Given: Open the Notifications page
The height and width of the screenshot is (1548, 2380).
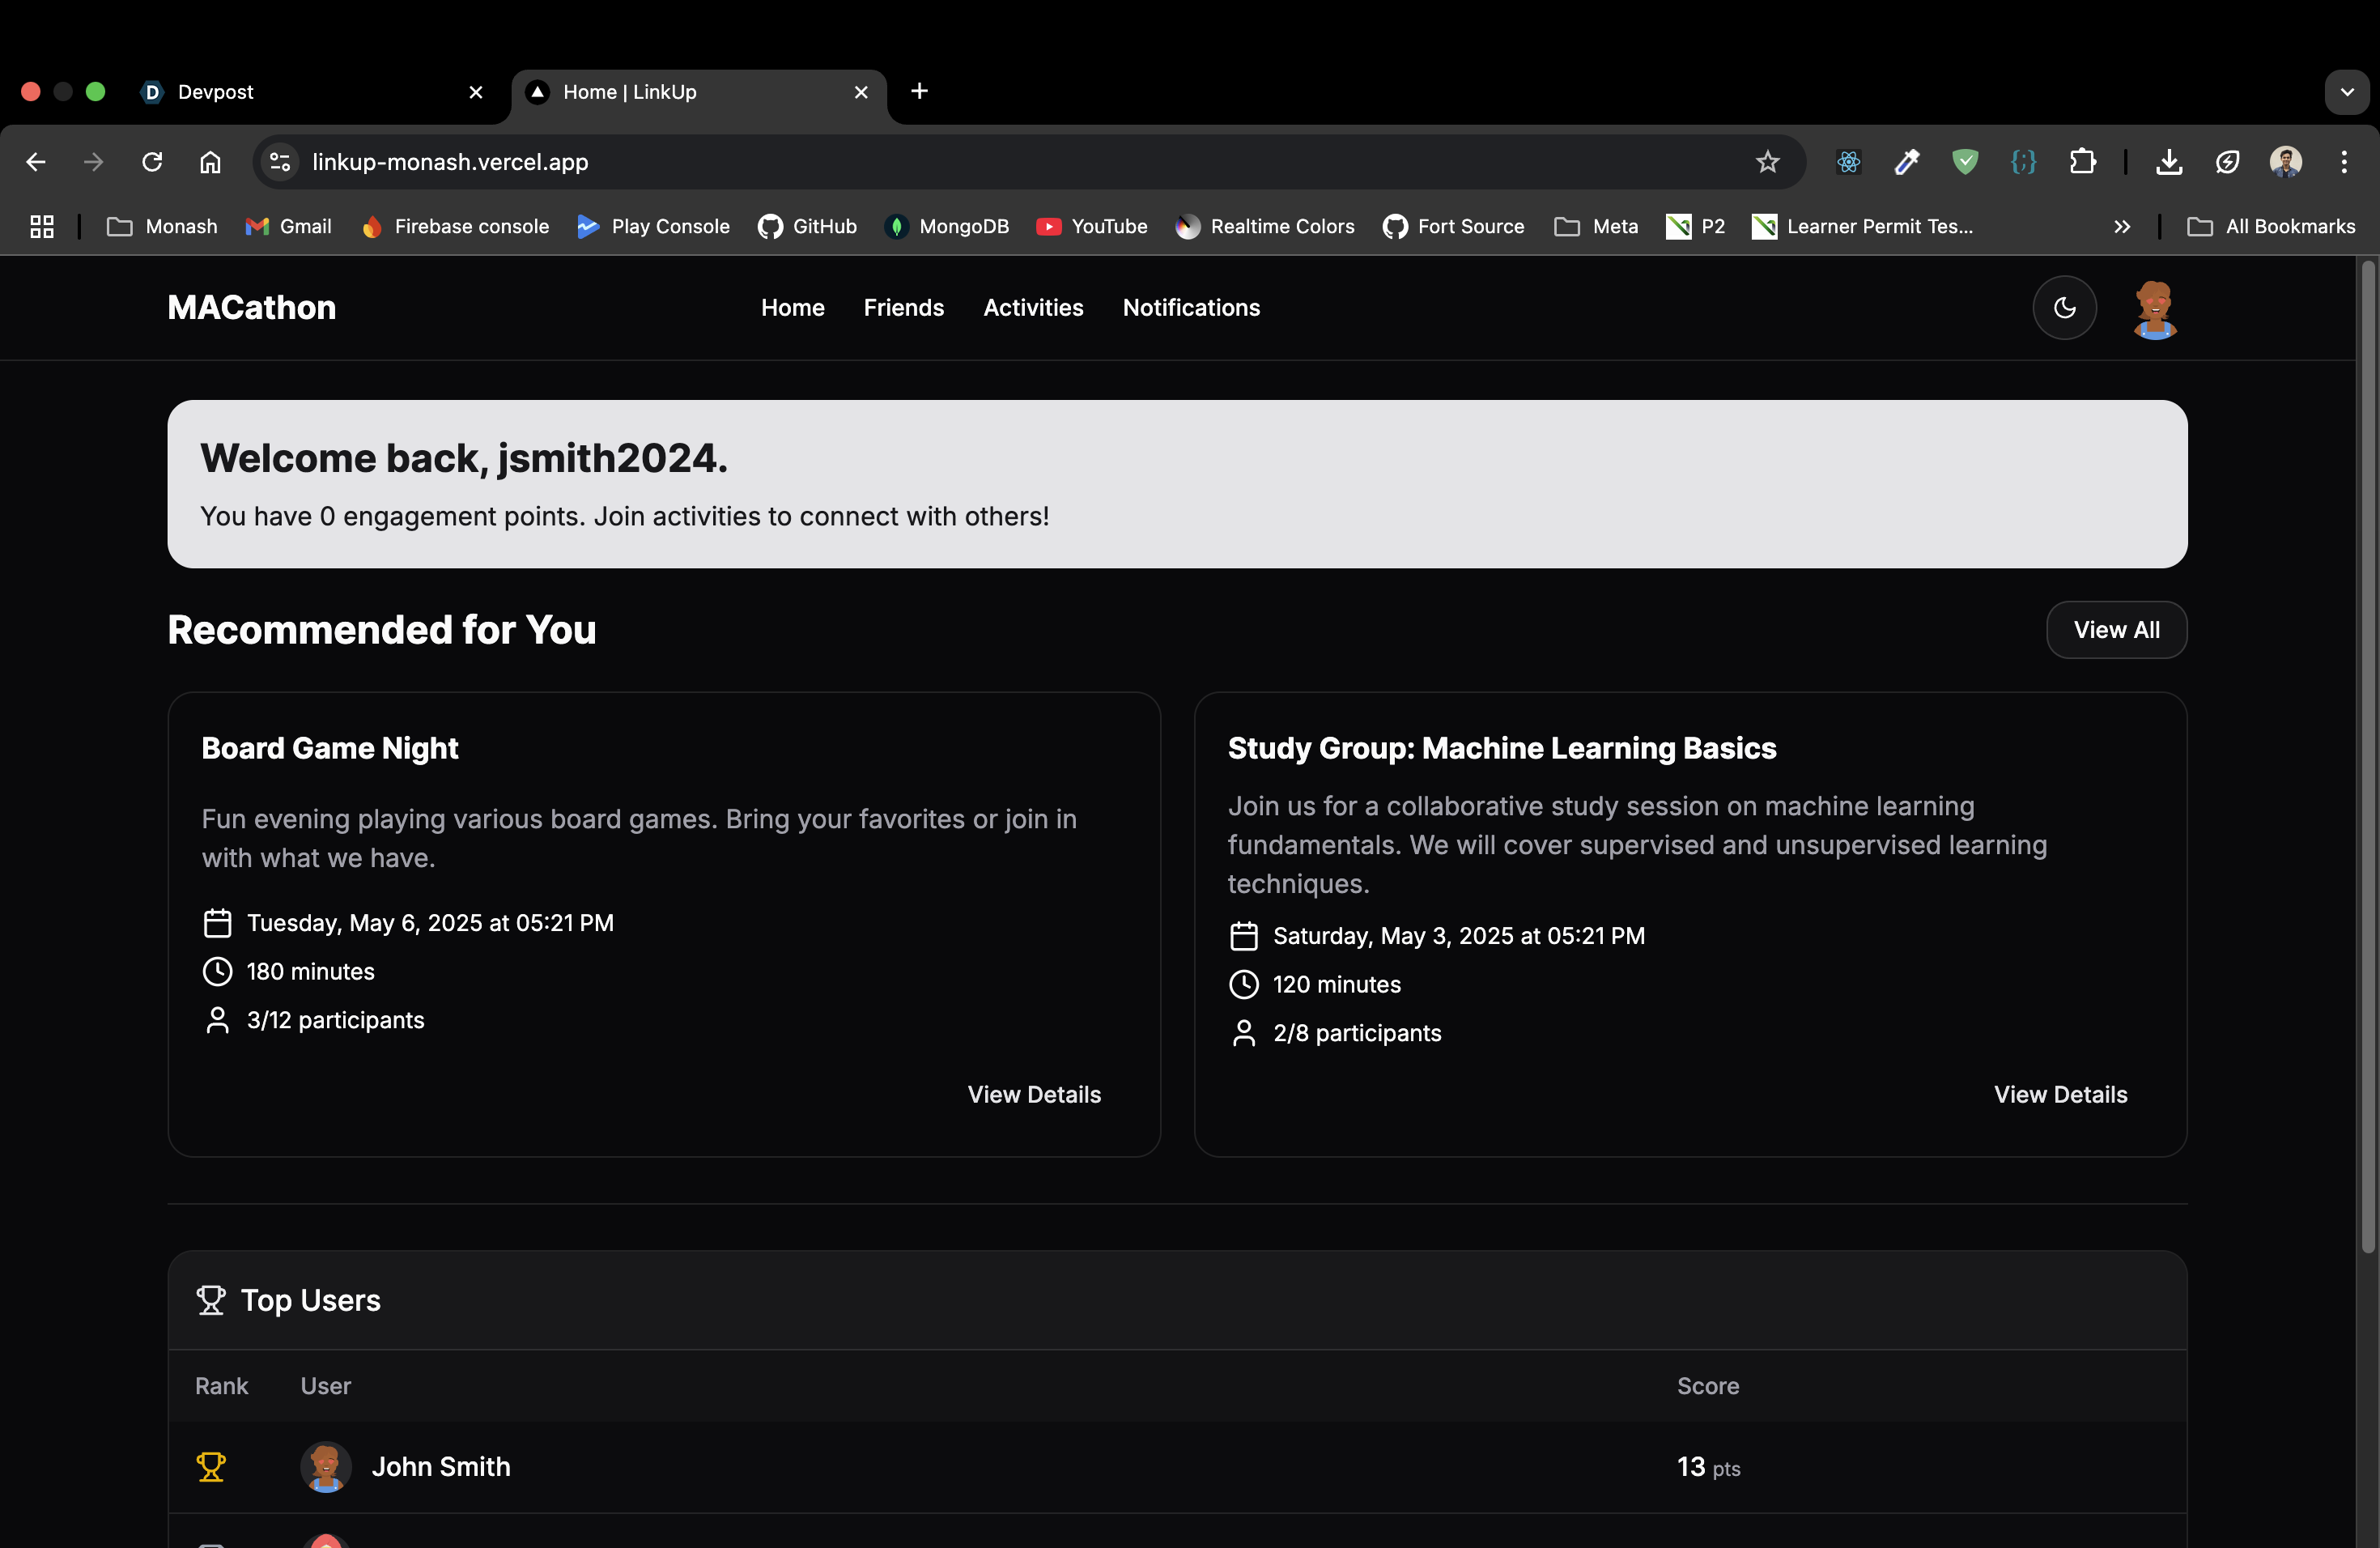Looking at the screenshot, I should tap(1190, 308).
